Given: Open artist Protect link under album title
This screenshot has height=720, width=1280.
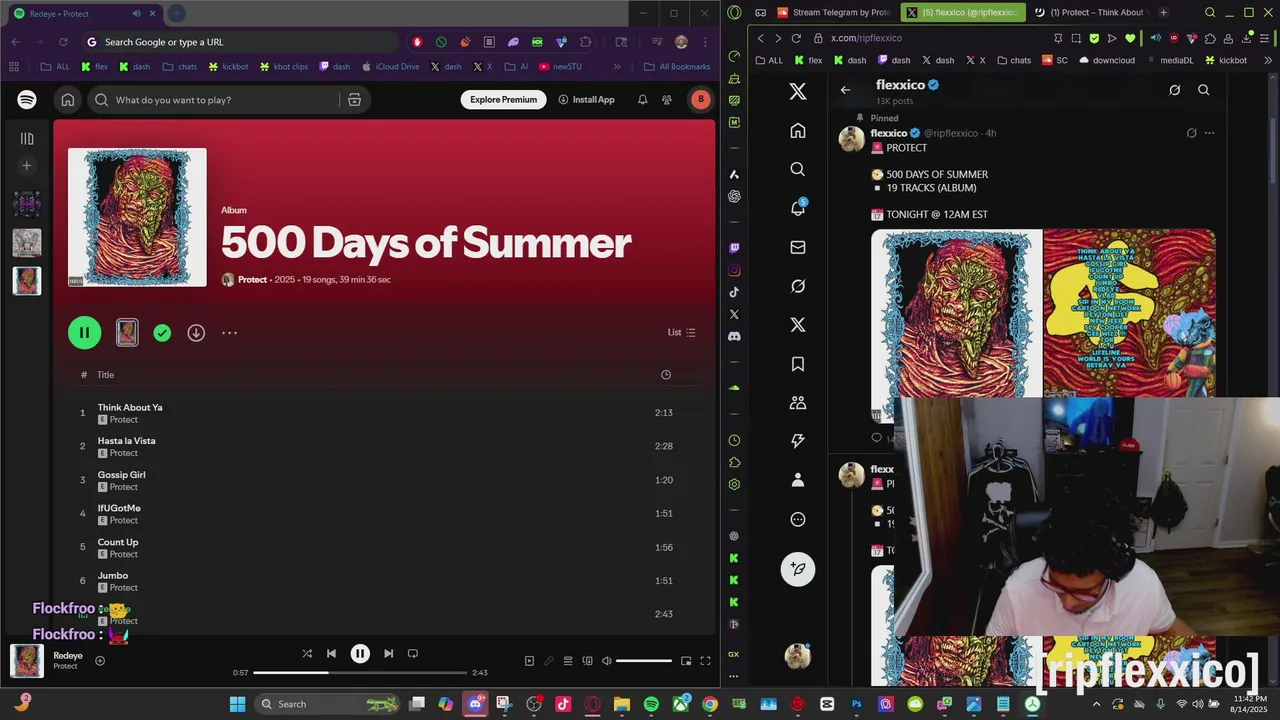Looking at the screenshot, I should [252, 279].
